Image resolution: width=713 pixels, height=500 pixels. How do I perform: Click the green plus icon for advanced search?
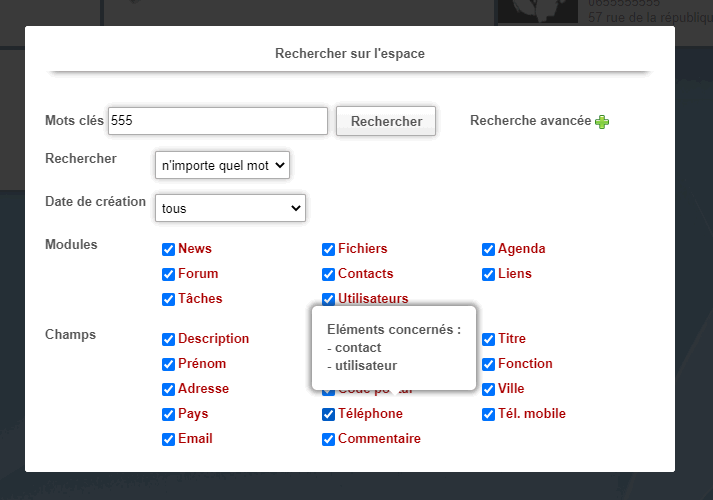pos(602,121)
